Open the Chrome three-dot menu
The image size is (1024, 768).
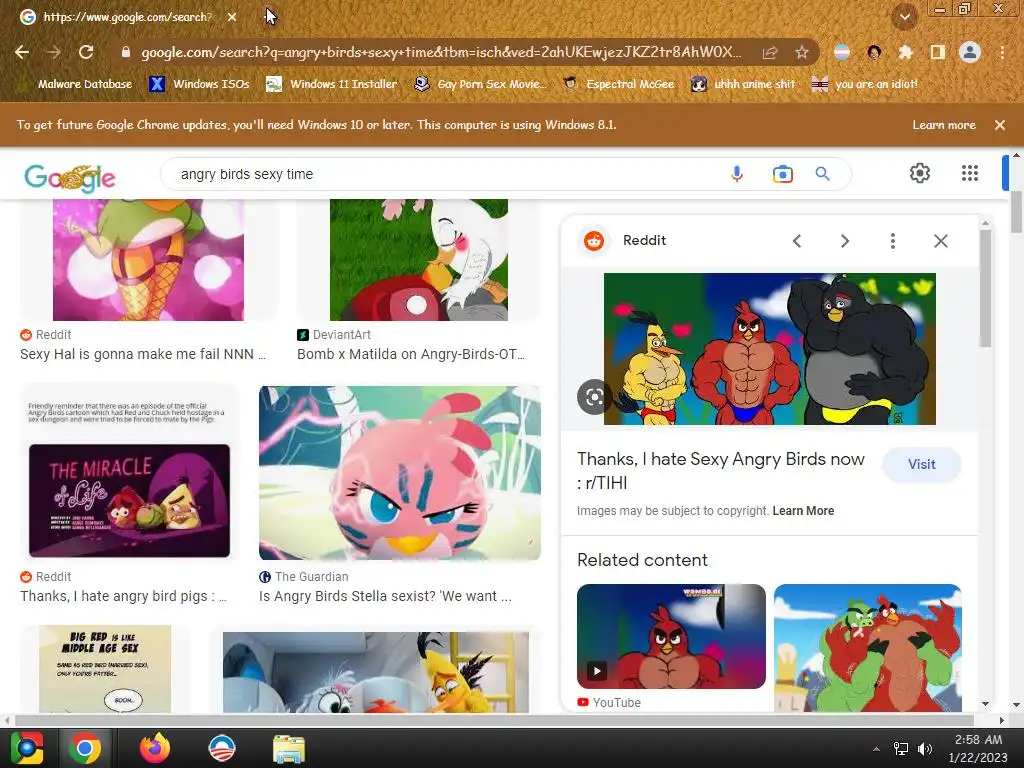coord(1002,52)
